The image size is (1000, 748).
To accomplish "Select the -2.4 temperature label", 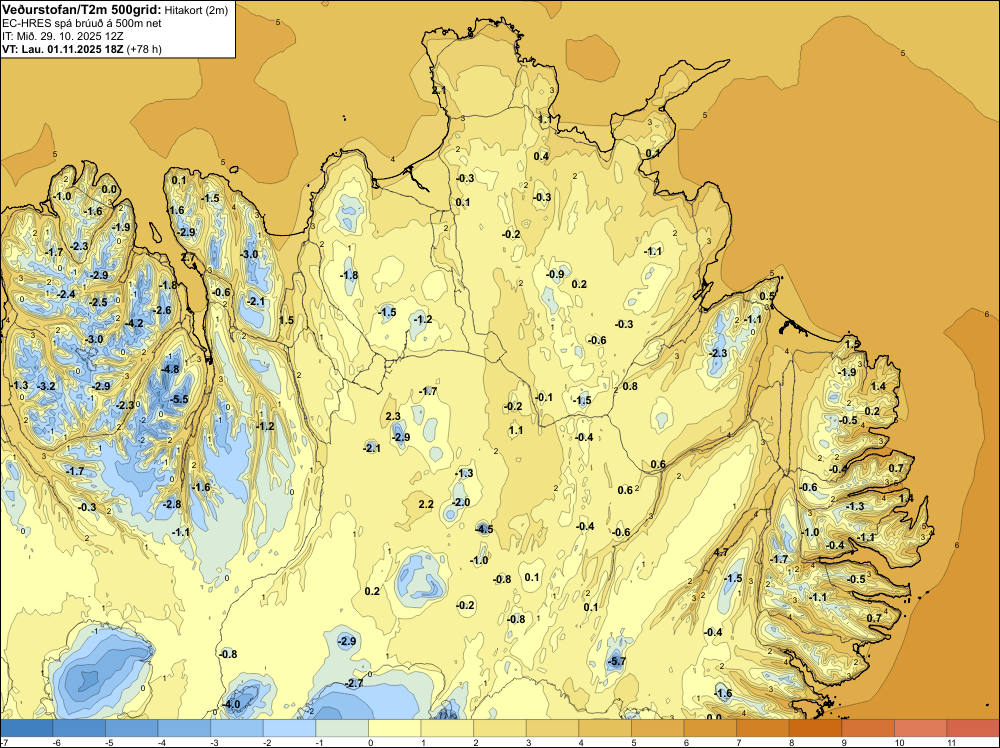I will [66, 294].
